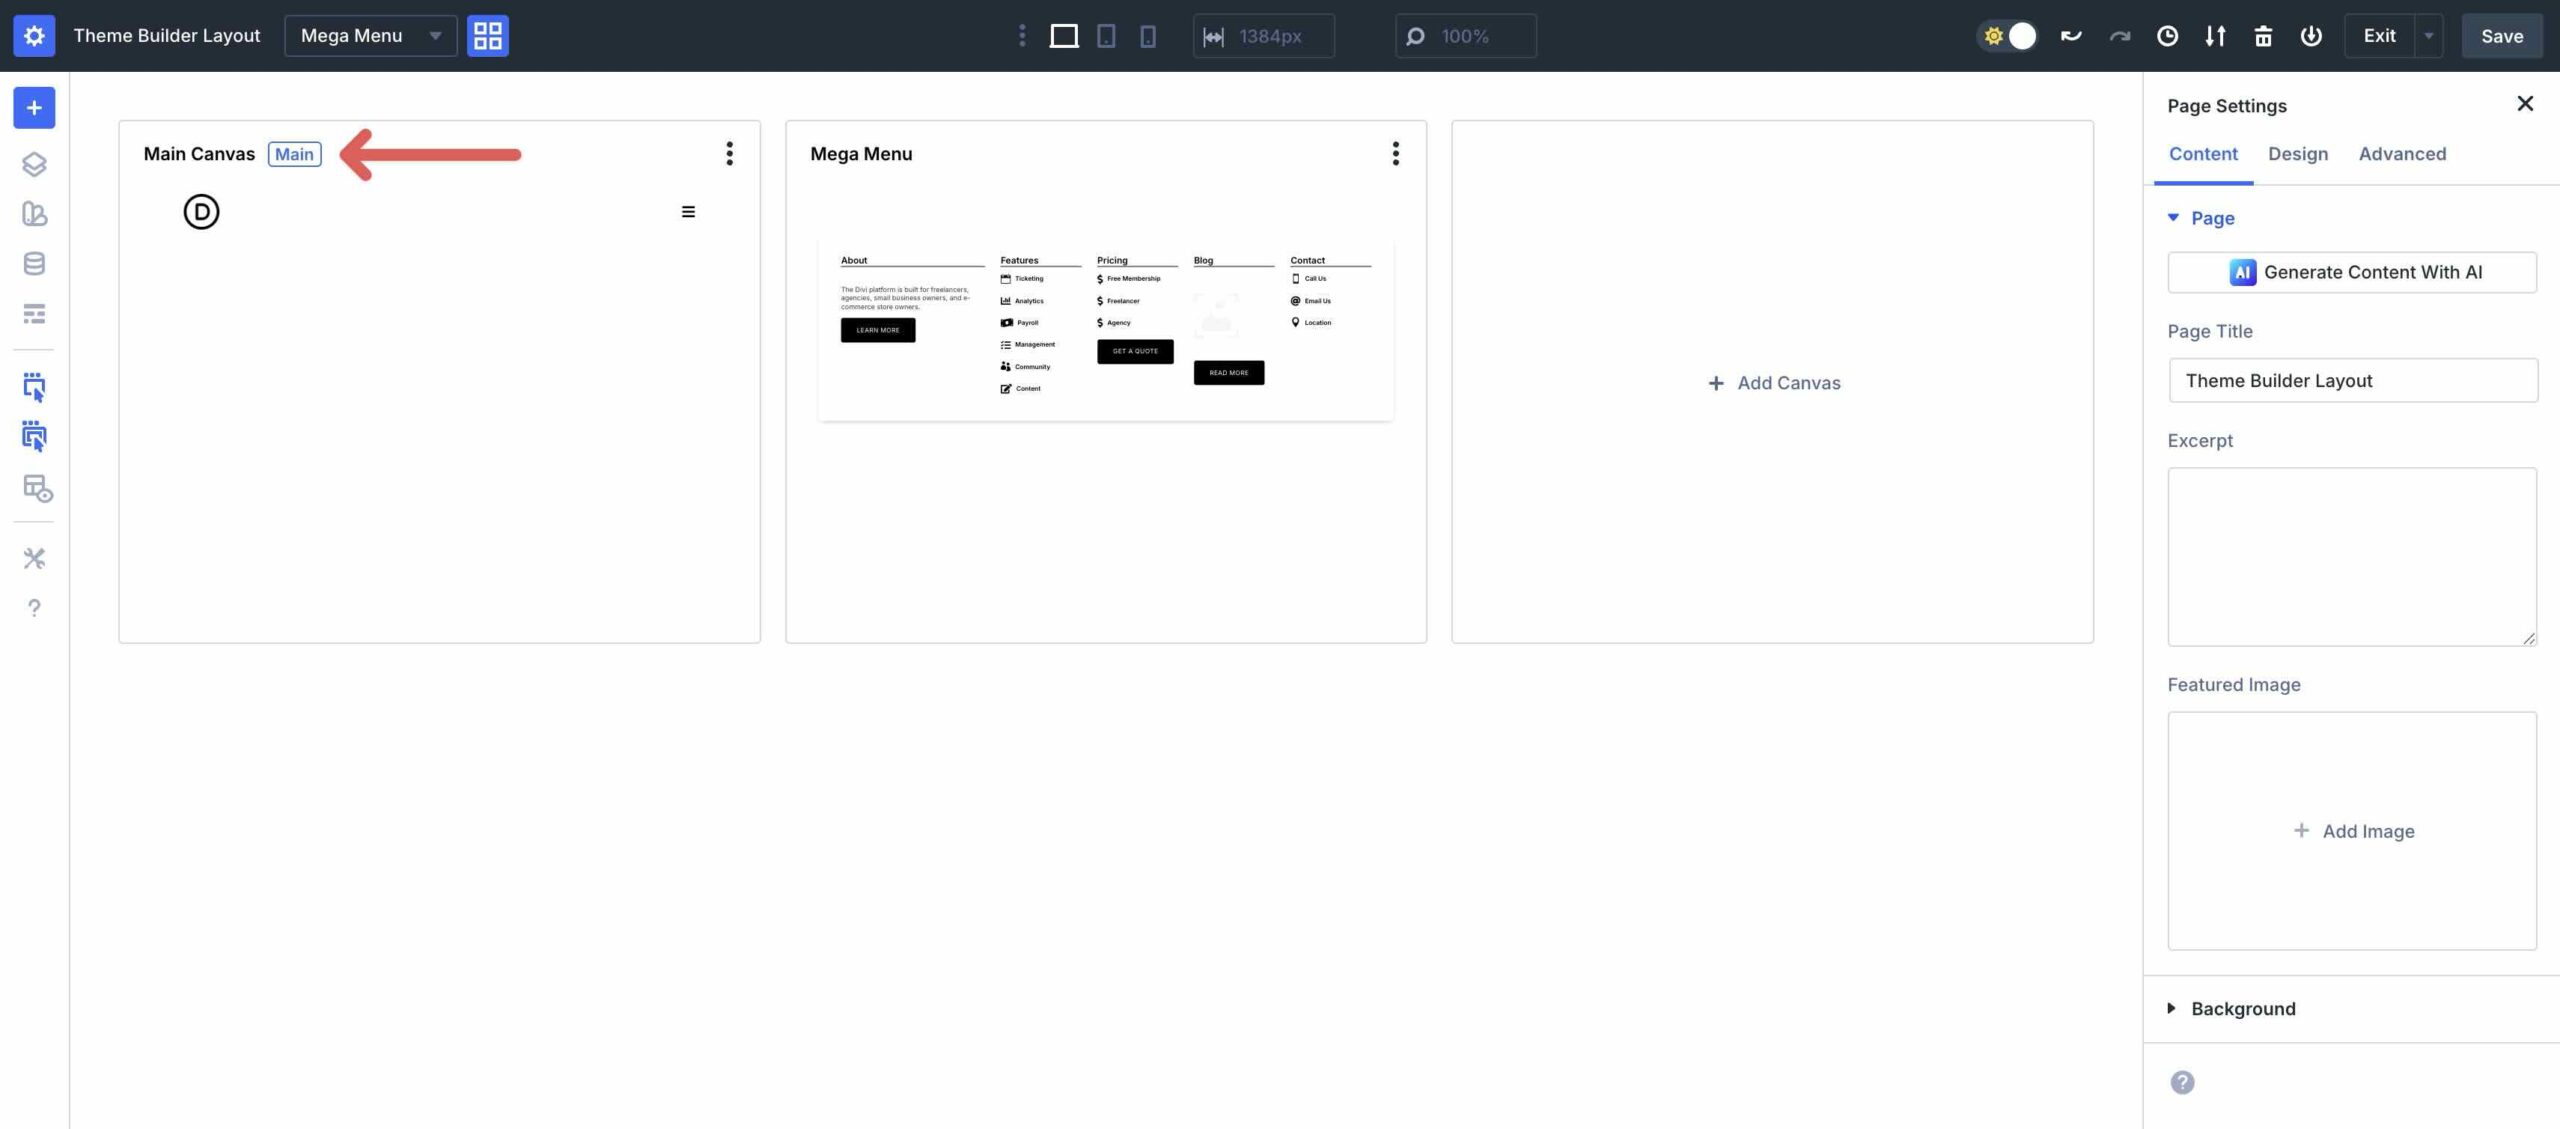Open the Layers panel icon in sidebar

34,164
